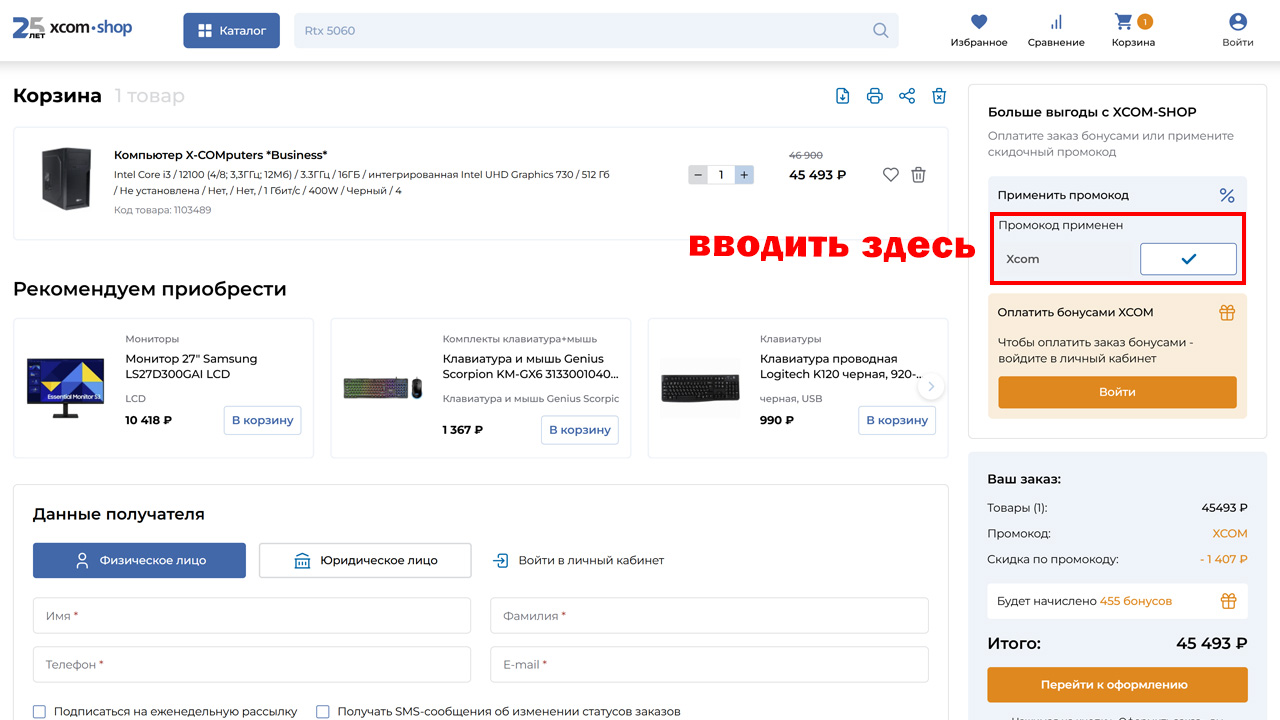
Task: Click the 45 493 ₽ item price
Action: [x=817, y=175]
